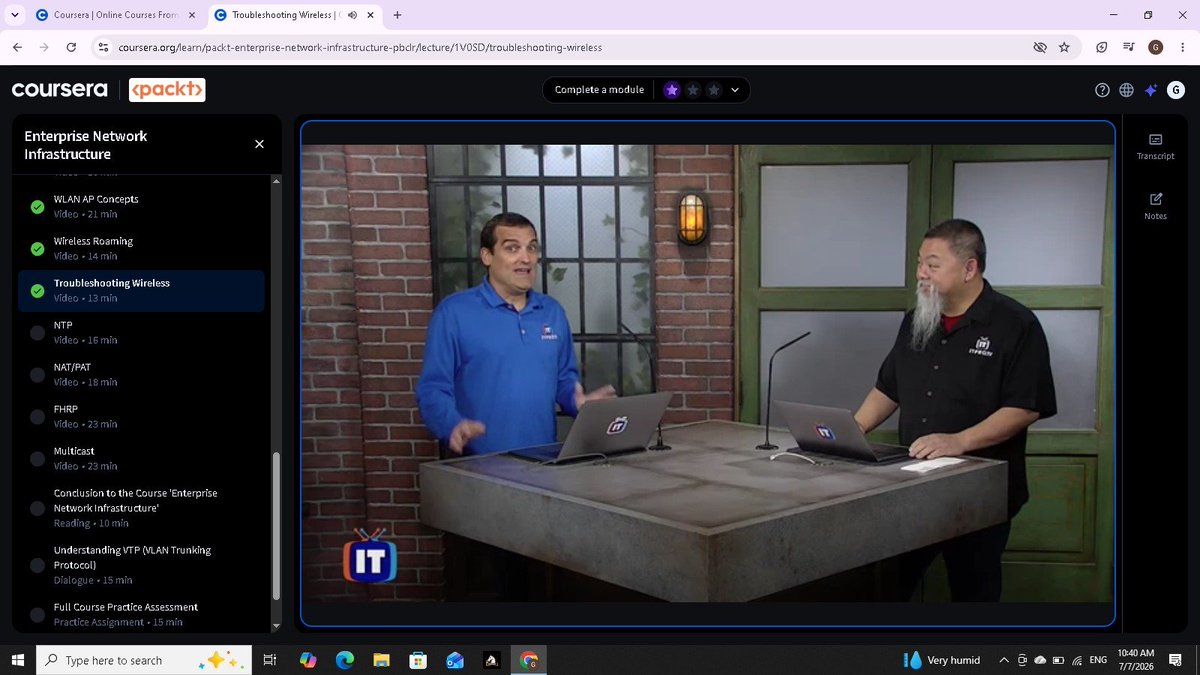Click the sidebar scrollbar thumb
The height and width of the screenshot is (675, 1200).
click(277, 527)
